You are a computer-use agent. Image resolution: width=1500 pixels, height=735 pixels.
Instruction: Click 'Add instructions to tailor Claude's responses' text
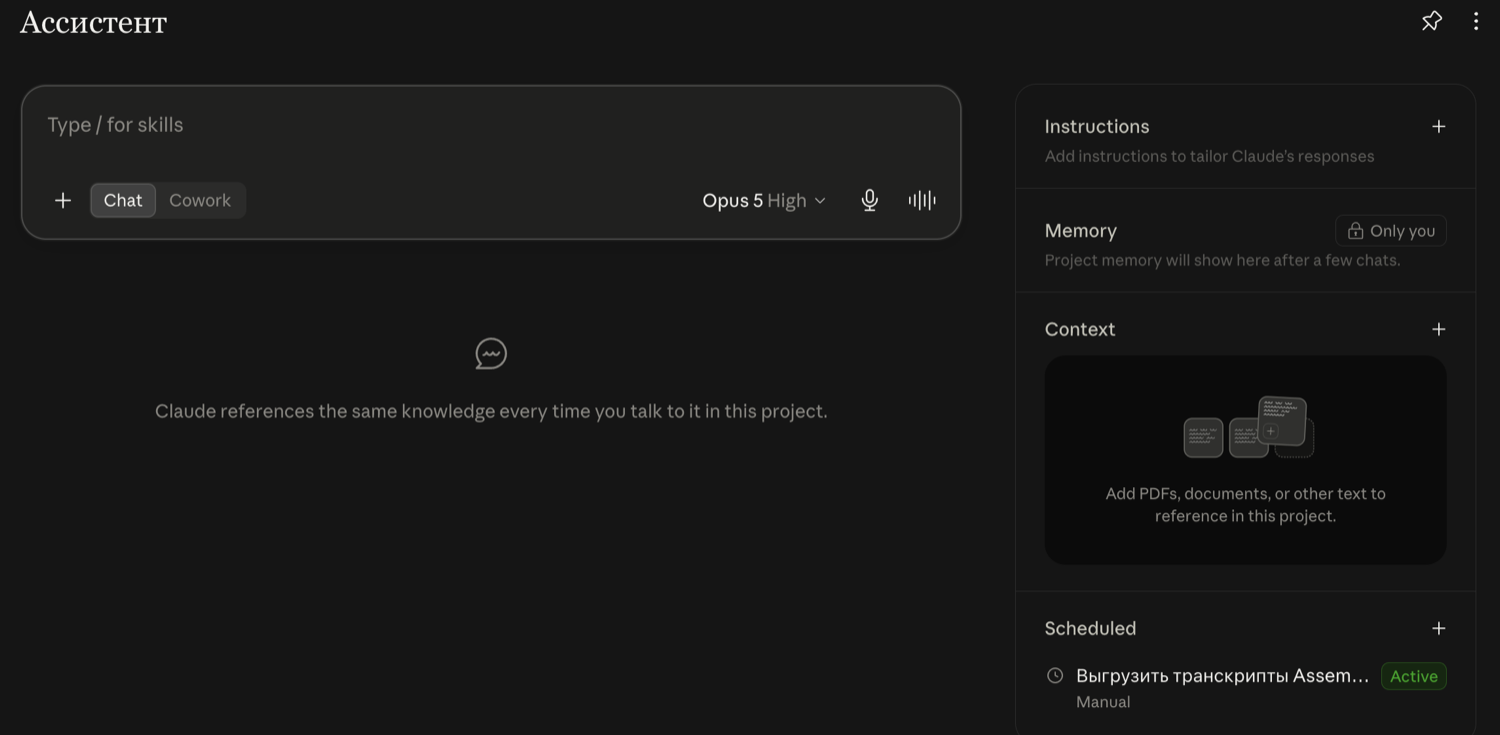[x=1209, y=156]
